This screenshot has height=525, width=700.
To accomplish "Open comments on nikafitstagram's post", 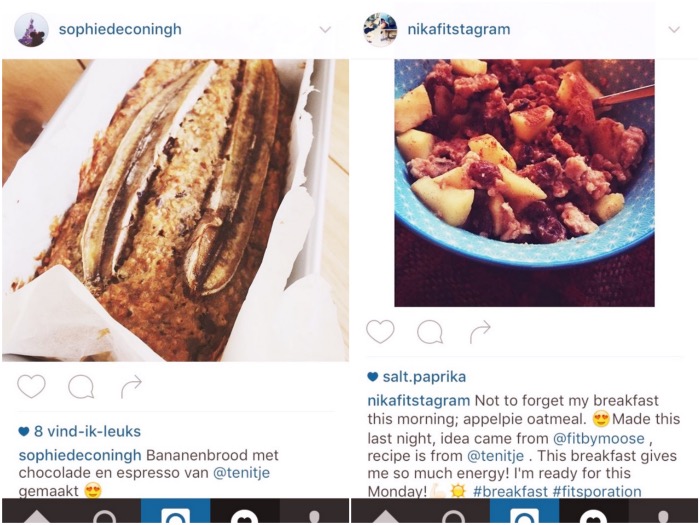I will [x=430, y=332].
